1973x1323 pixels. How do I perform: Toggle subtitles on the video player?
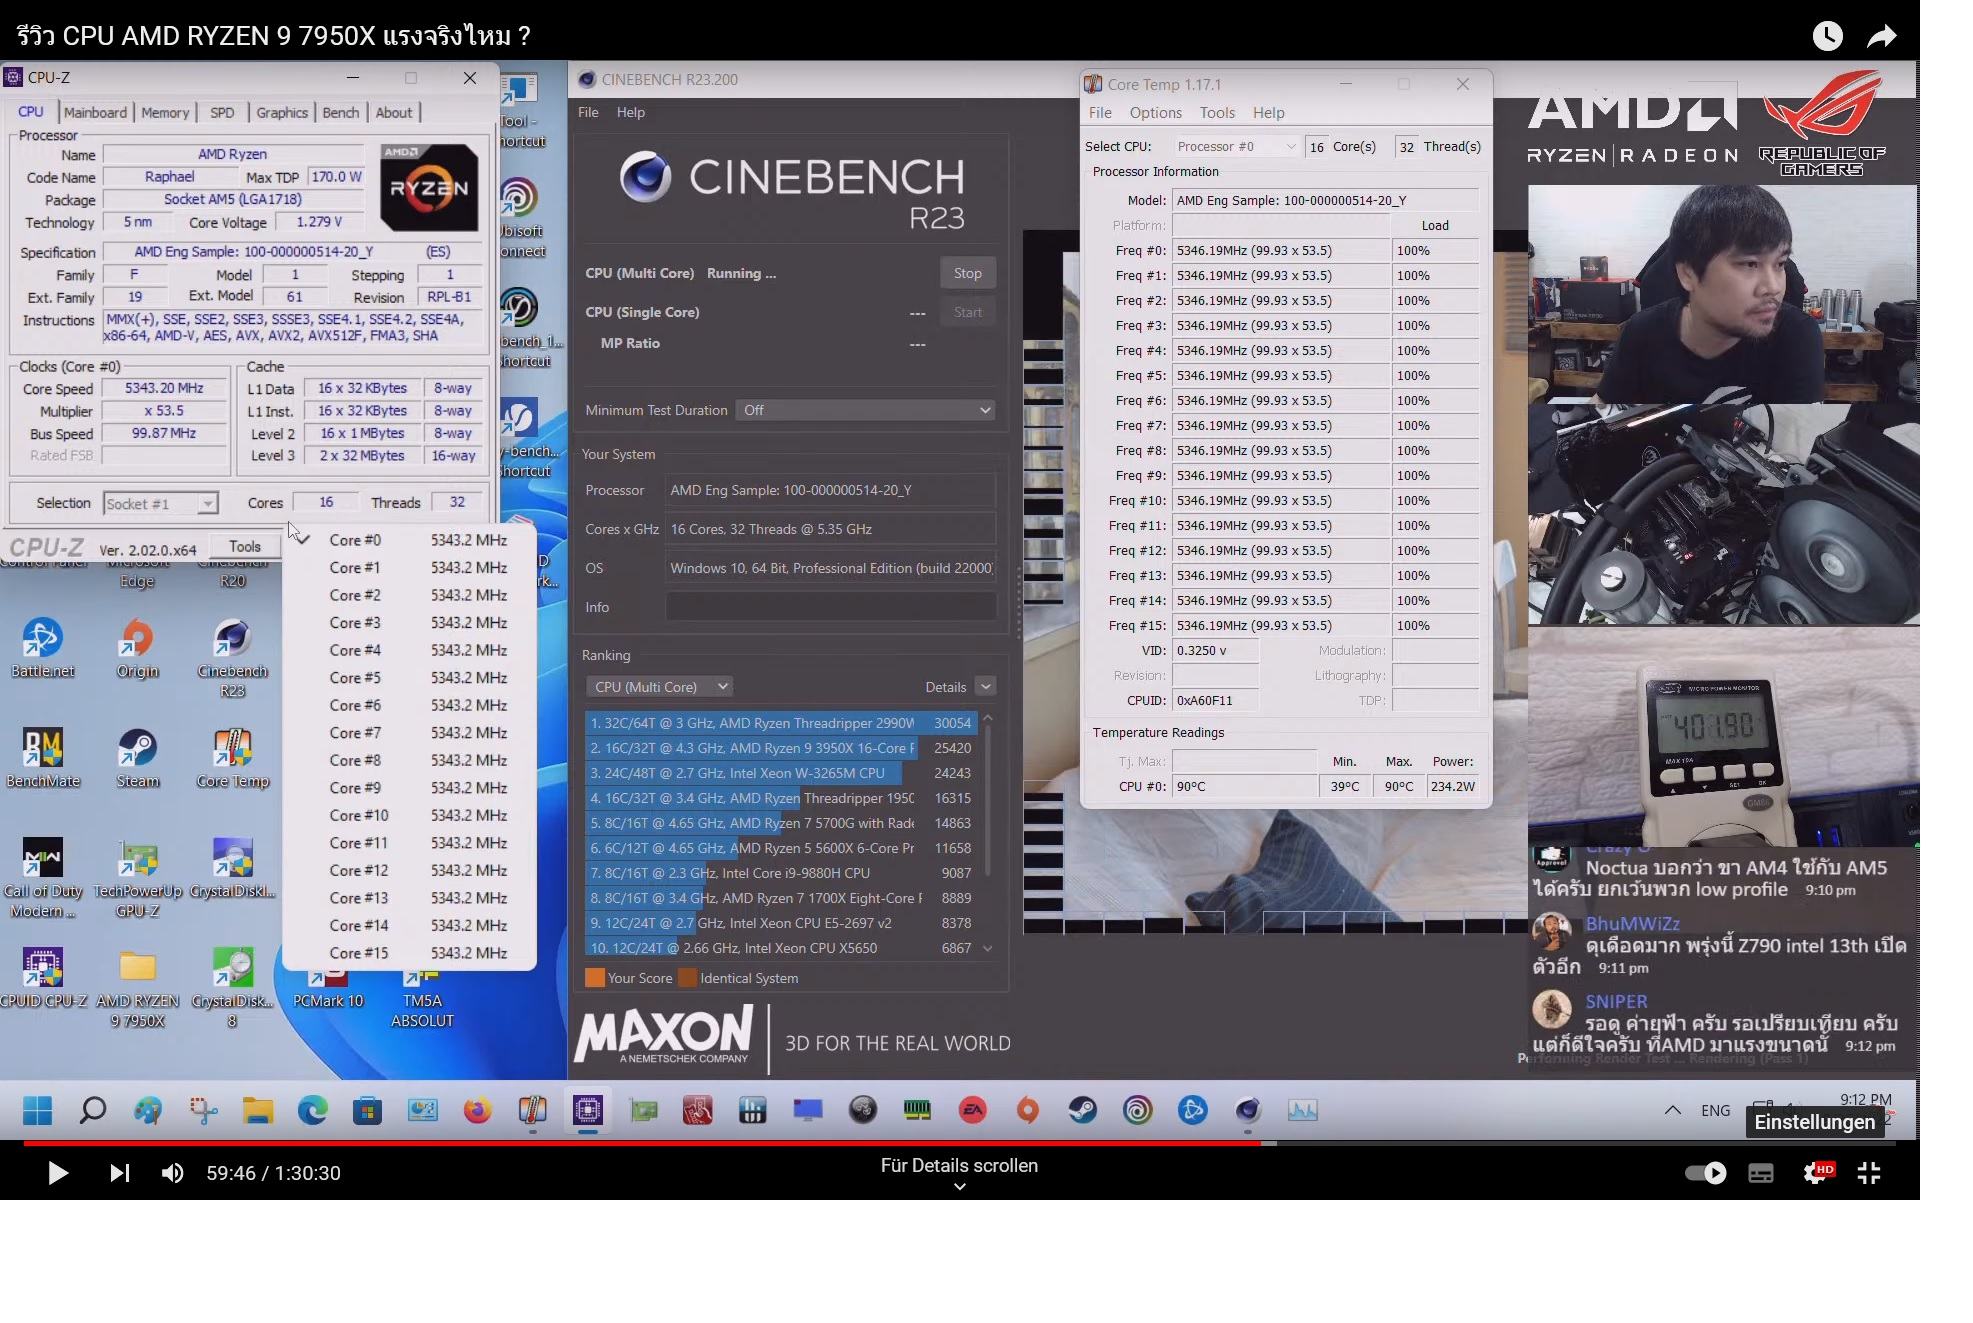pyautogui.click(x=1761, y=1173)
